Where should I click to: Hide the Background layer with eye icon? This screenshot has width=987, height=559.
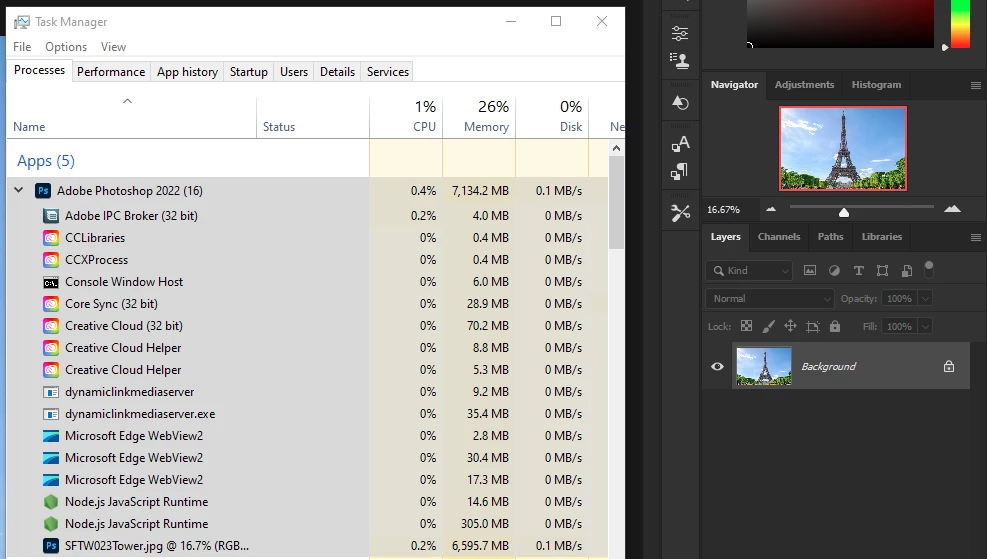pyautogui.click(x=717, y=366)
